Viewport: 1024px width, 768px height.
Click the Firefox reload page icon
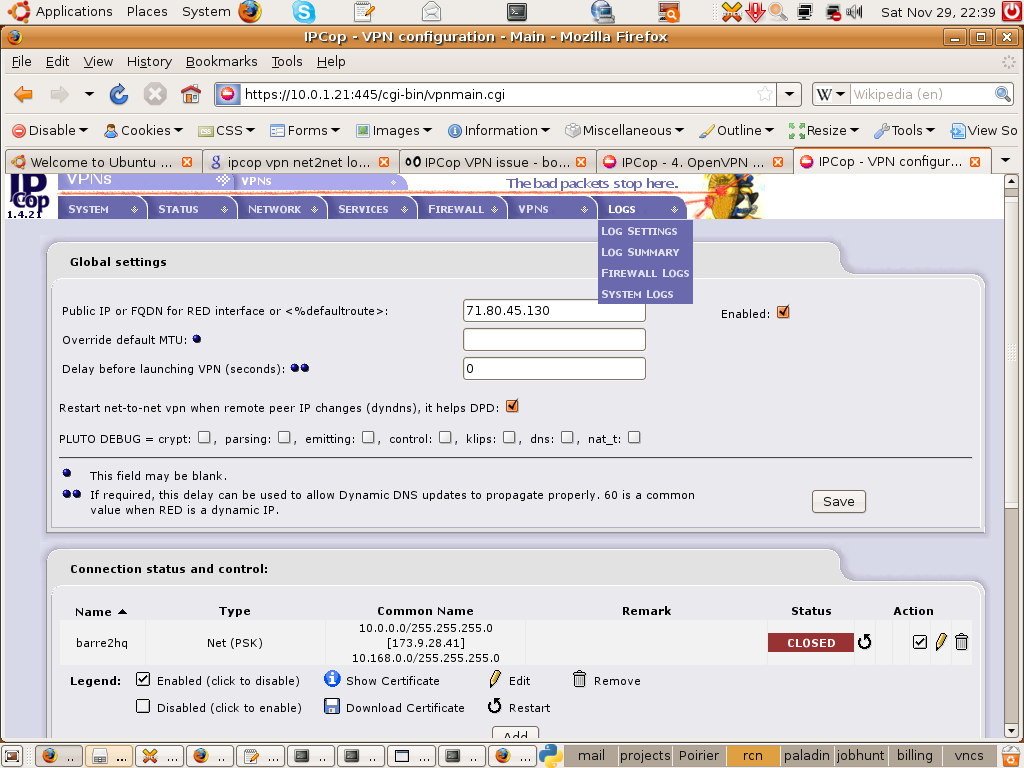point(119,95)
